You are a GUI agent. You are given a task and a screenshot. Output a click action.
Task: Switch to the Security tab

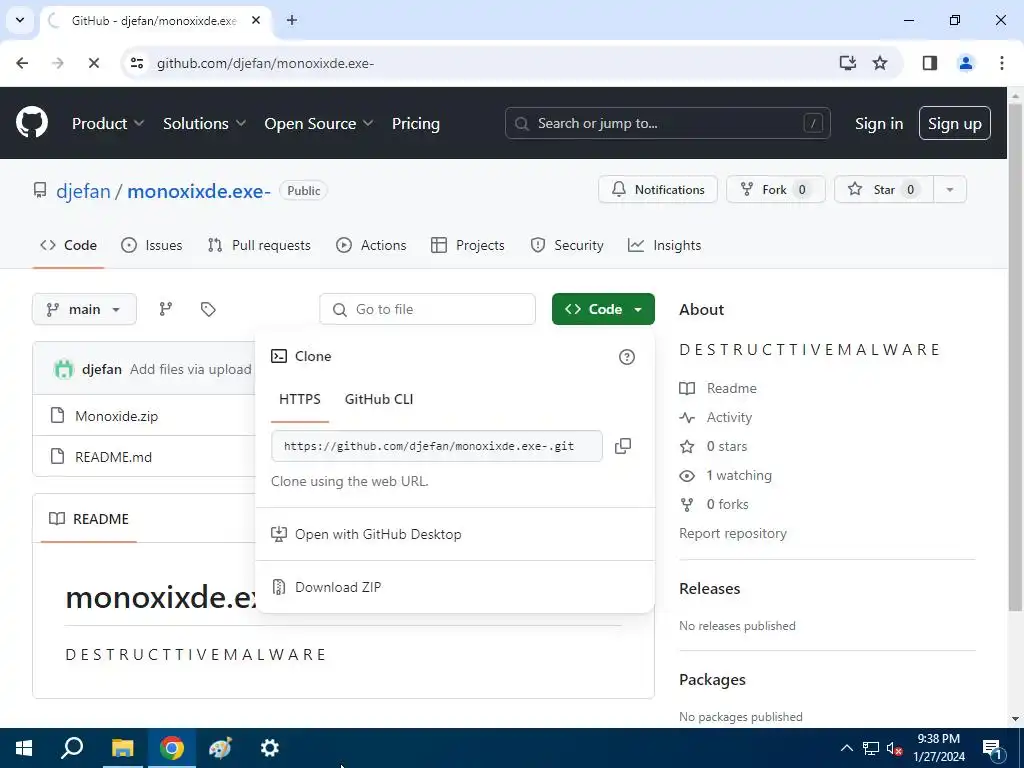567,245
